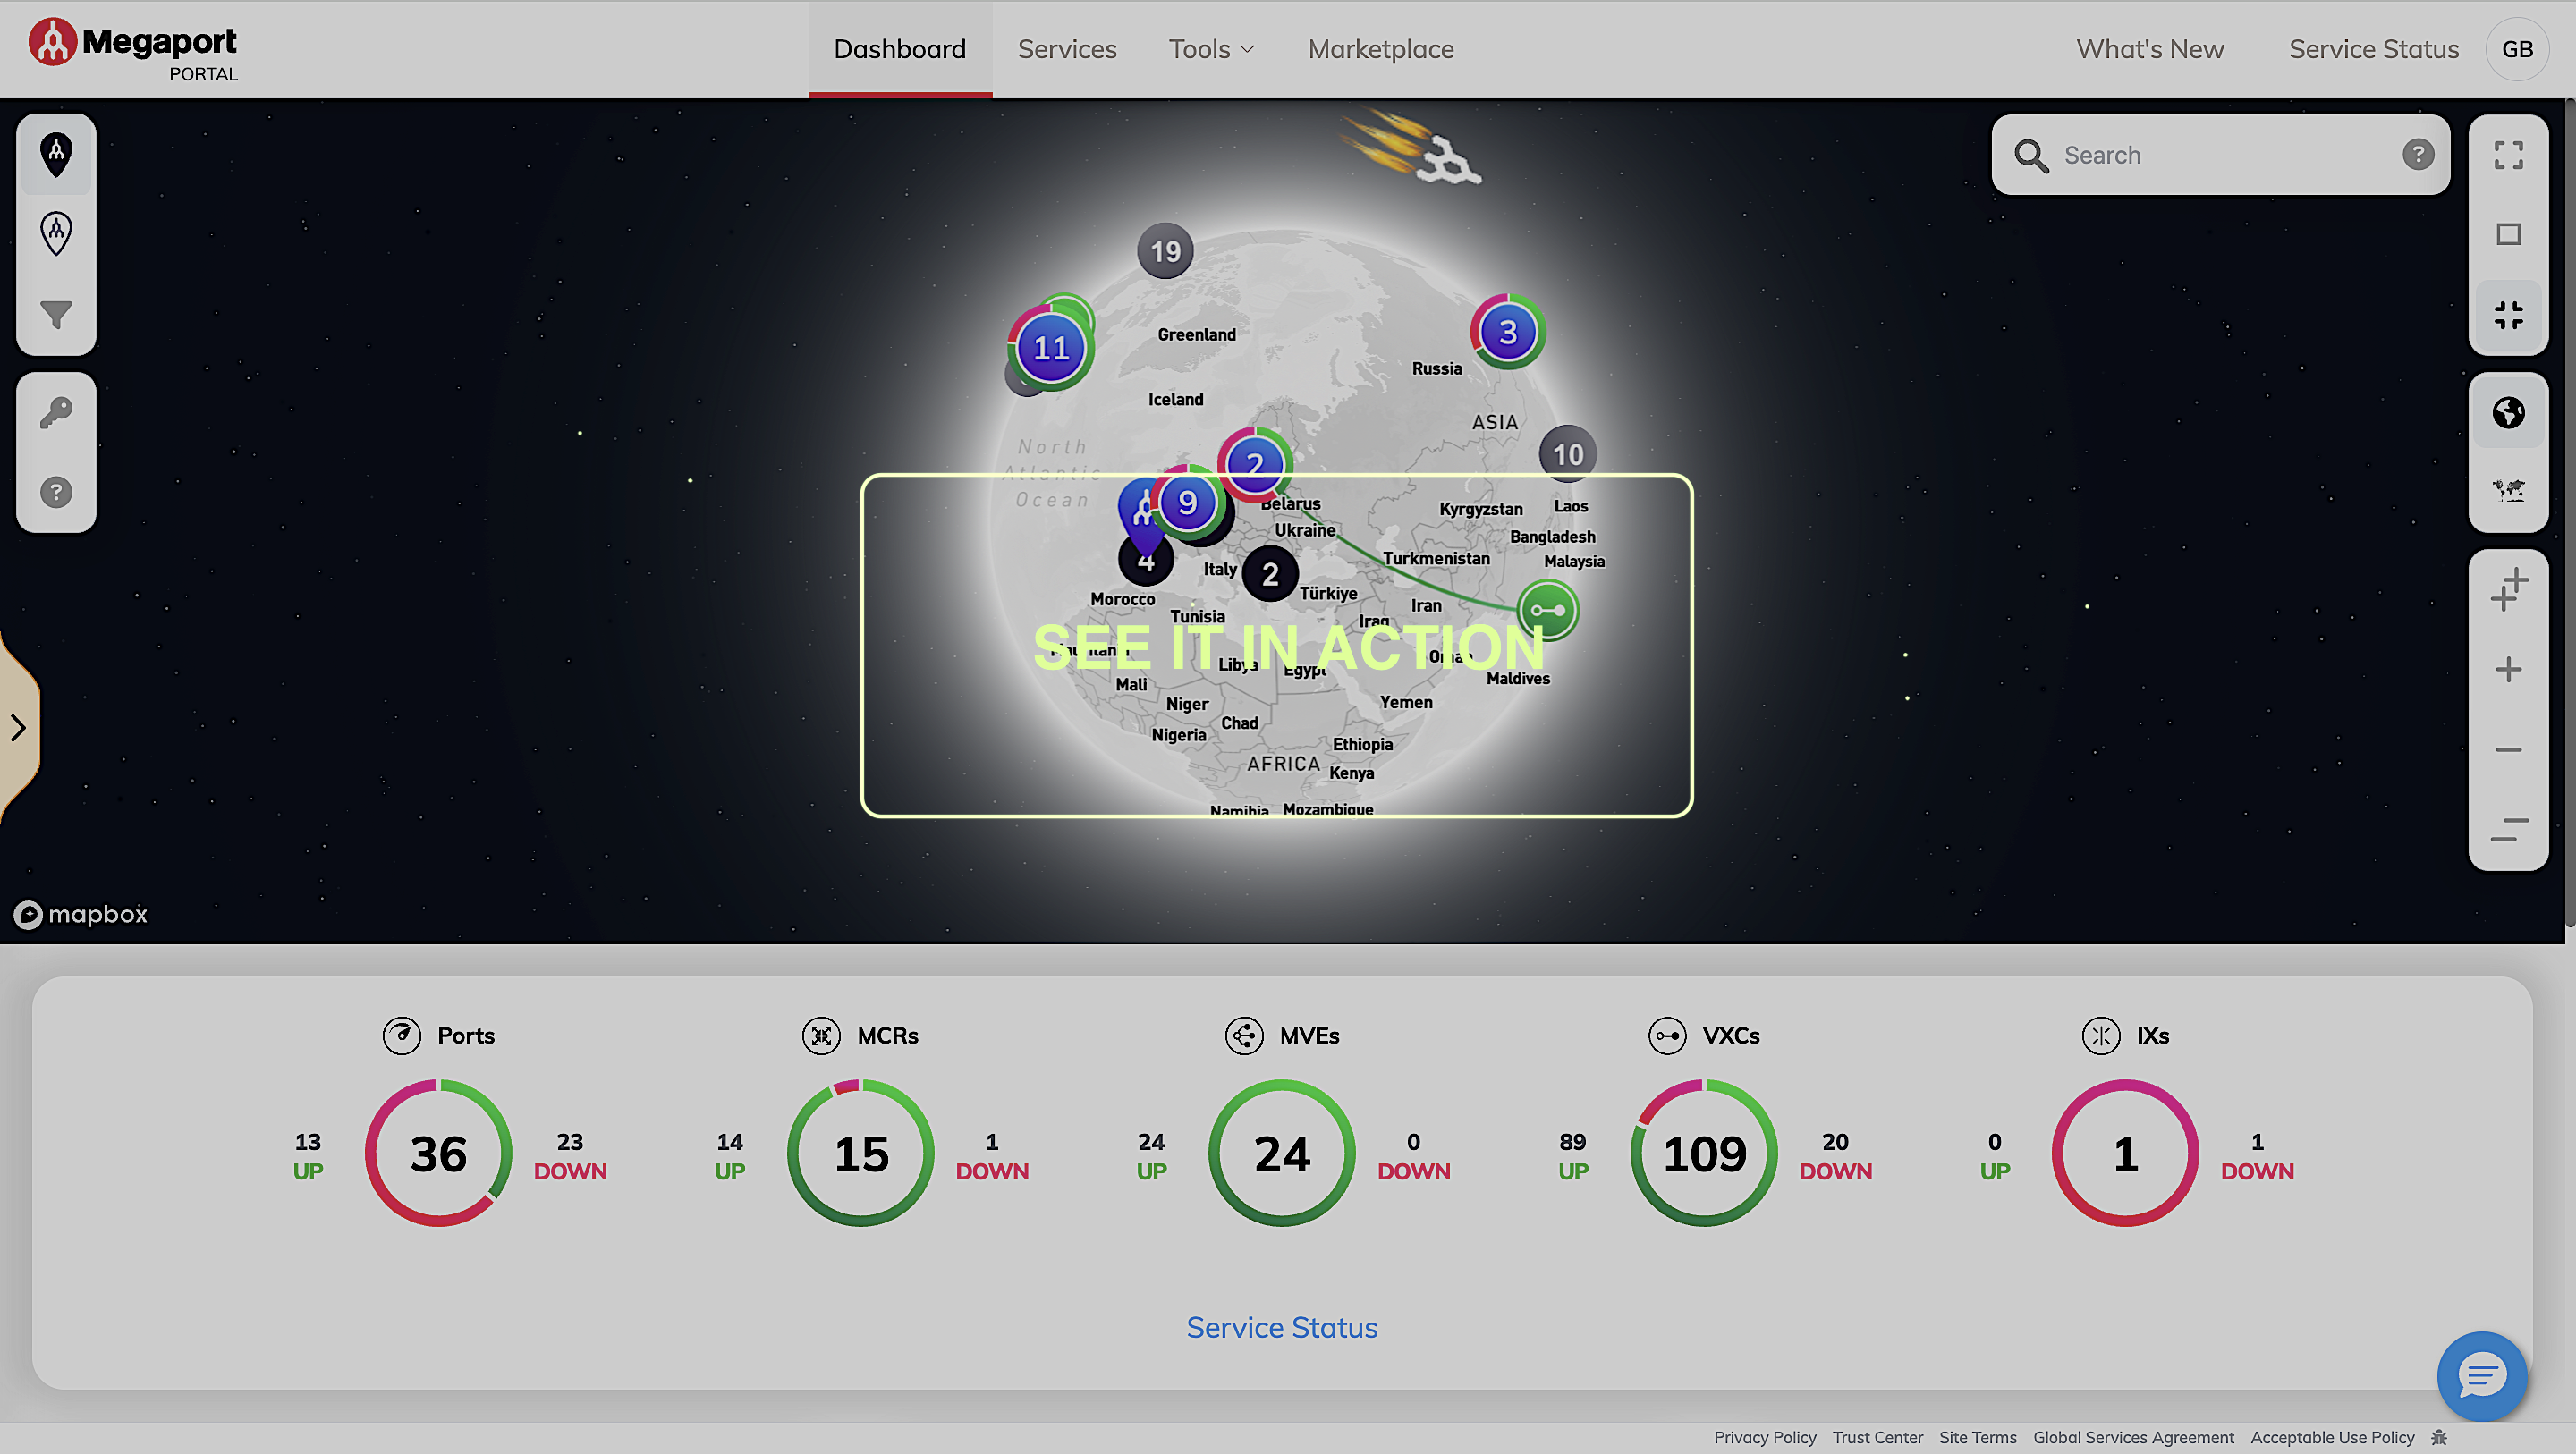Switch to the Services tab
The image size is (2576, 1454).
tap(1067, 49)
